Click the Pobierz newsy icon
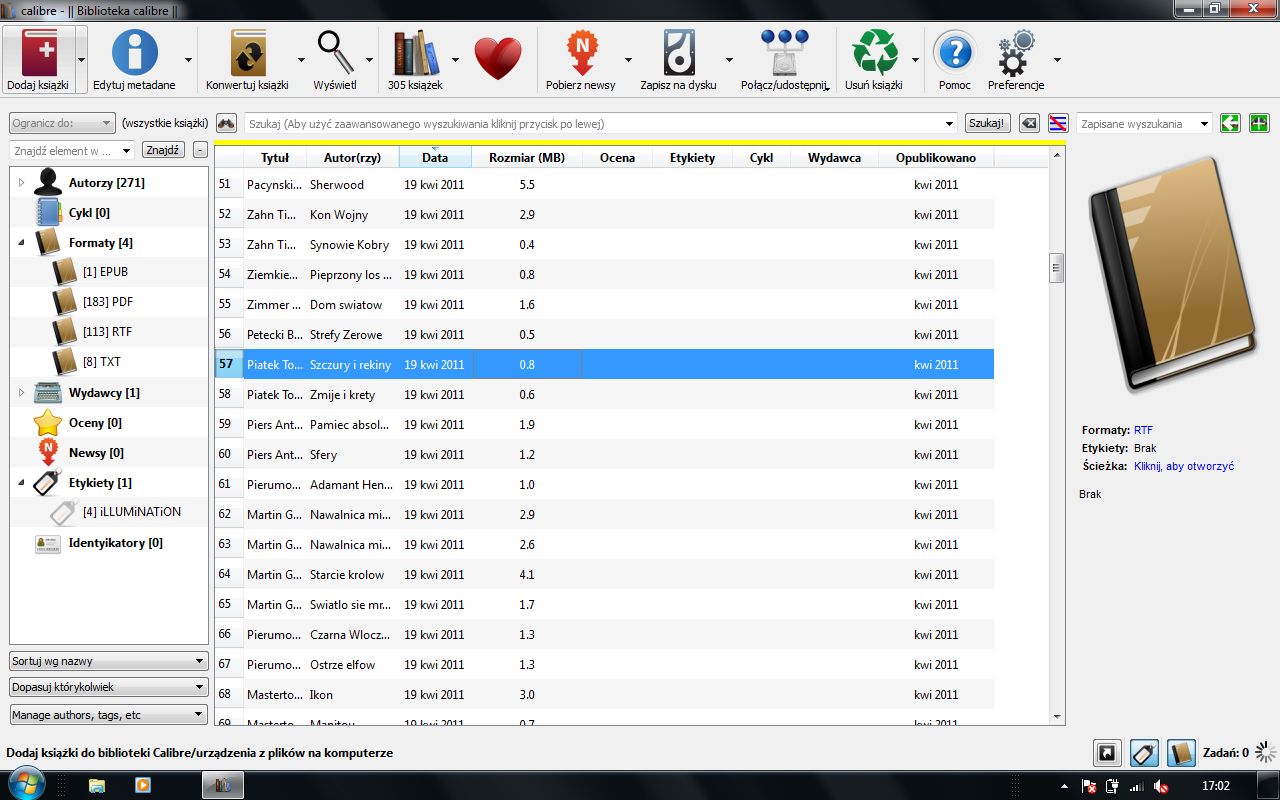1280x800 pixels. pos(581,53)
